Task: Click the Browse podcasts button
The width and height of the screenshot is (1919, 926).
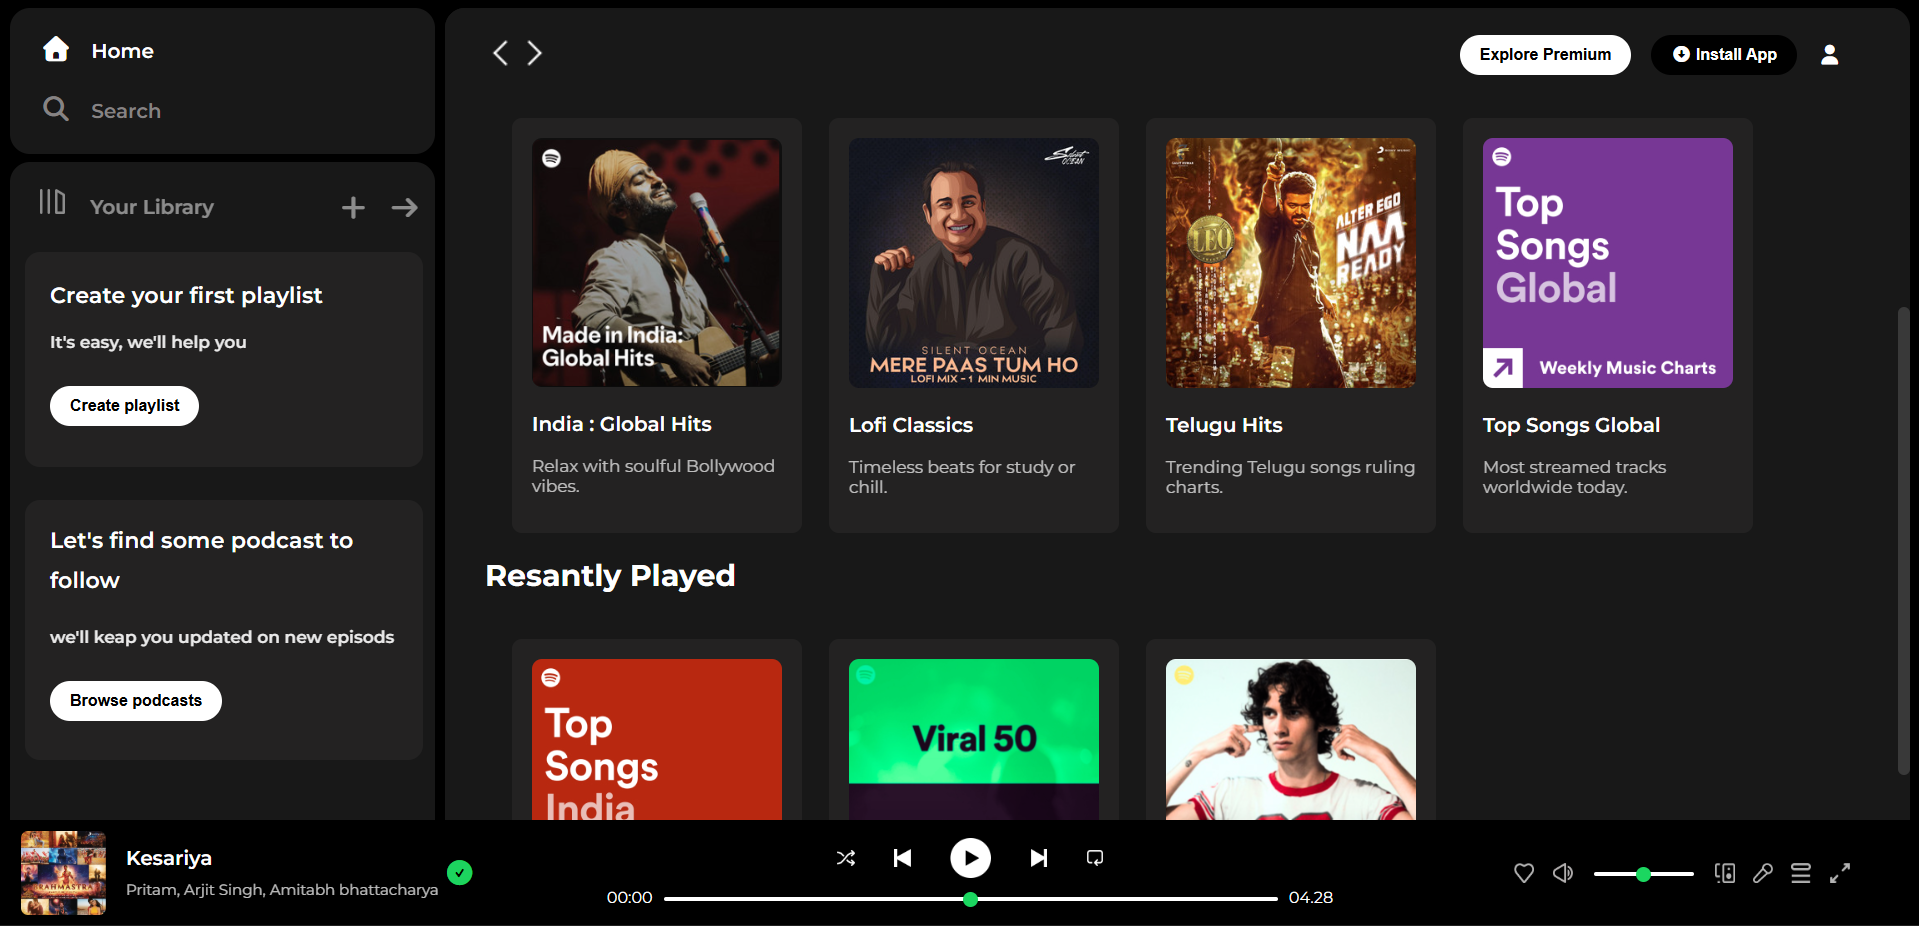Action: pos(136,701)
